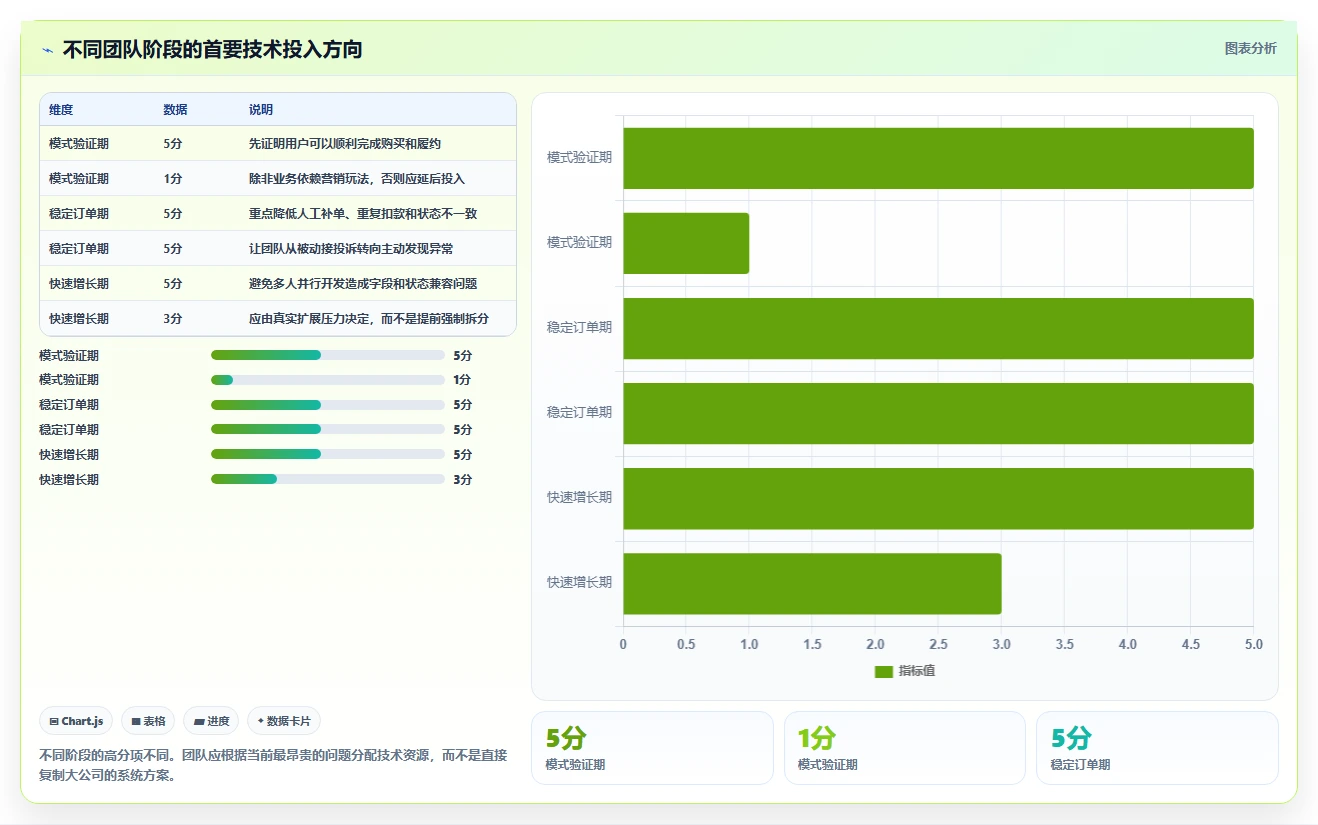1318x825 pixels.
Task: Click the 4.0 x-axis tick label
Action: [1127, 645]
